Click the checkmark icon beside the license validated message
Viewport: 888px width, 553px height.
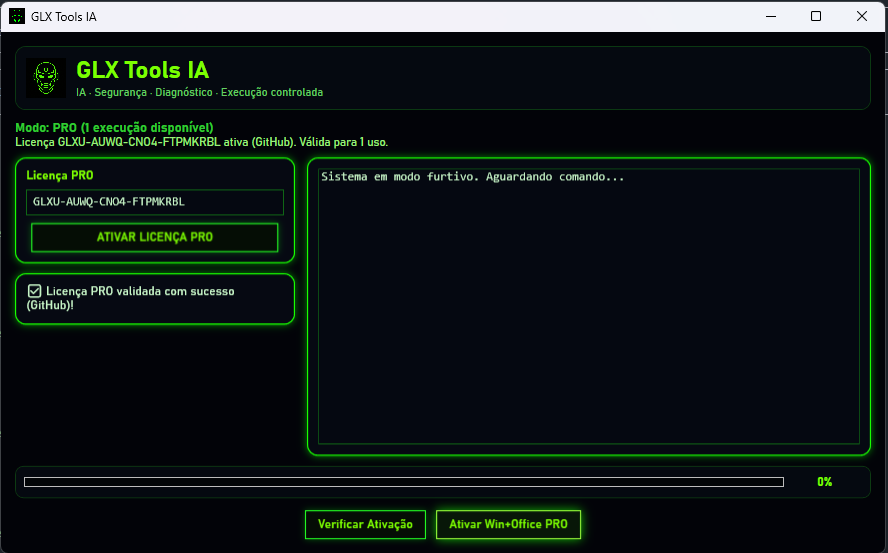[x=35, y=291]
